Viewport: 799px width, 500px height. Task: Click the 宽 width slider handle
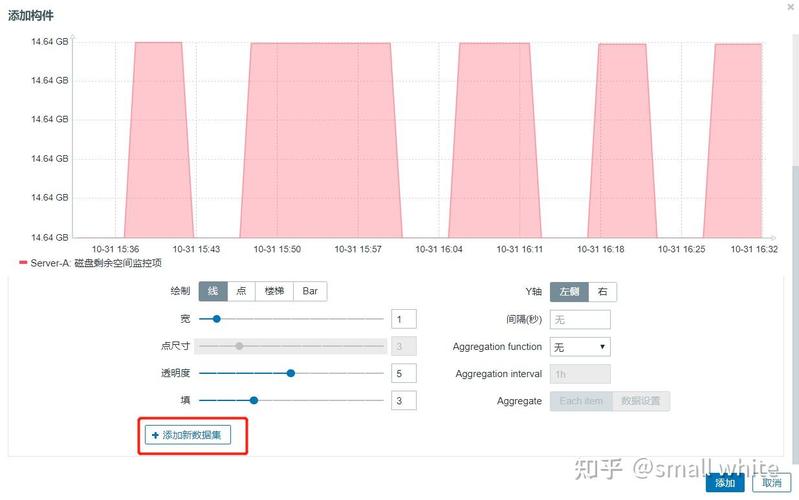tap(217, 319)
